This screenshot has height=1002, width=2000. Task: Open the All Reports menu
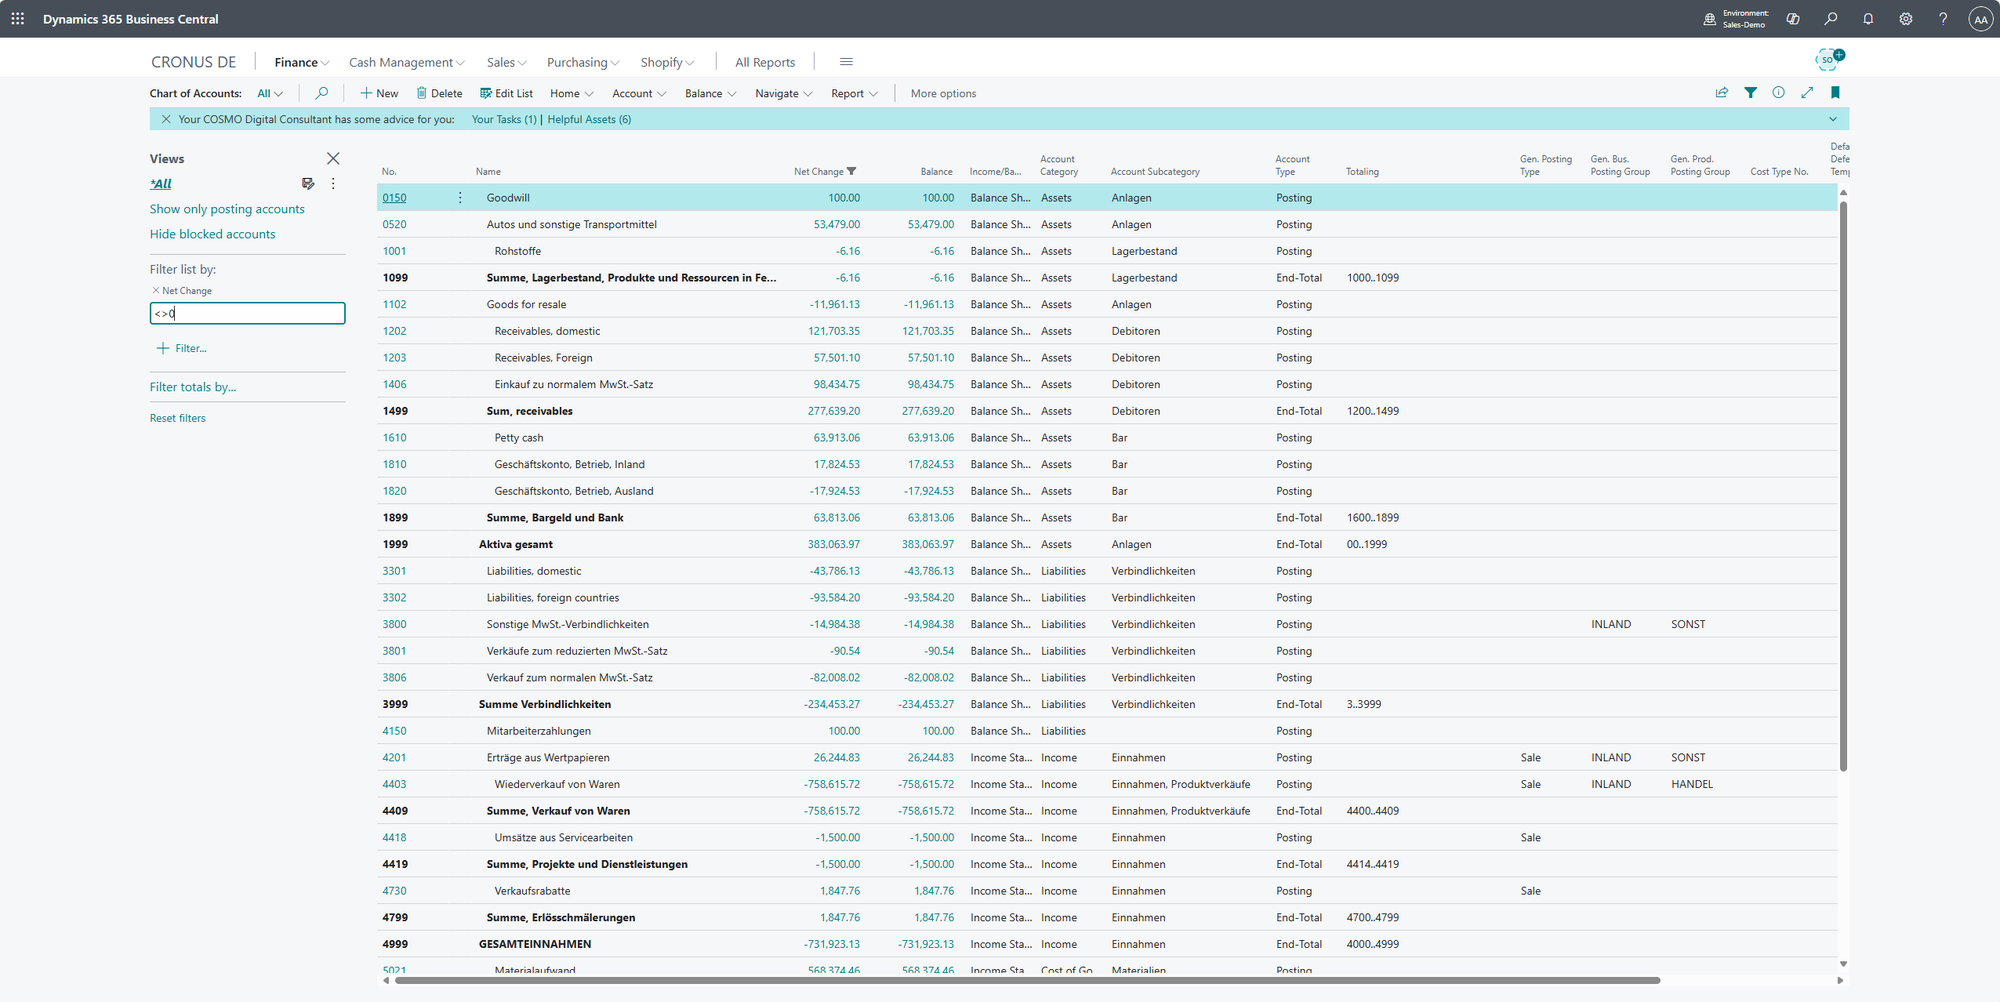(x=765, y=63)
